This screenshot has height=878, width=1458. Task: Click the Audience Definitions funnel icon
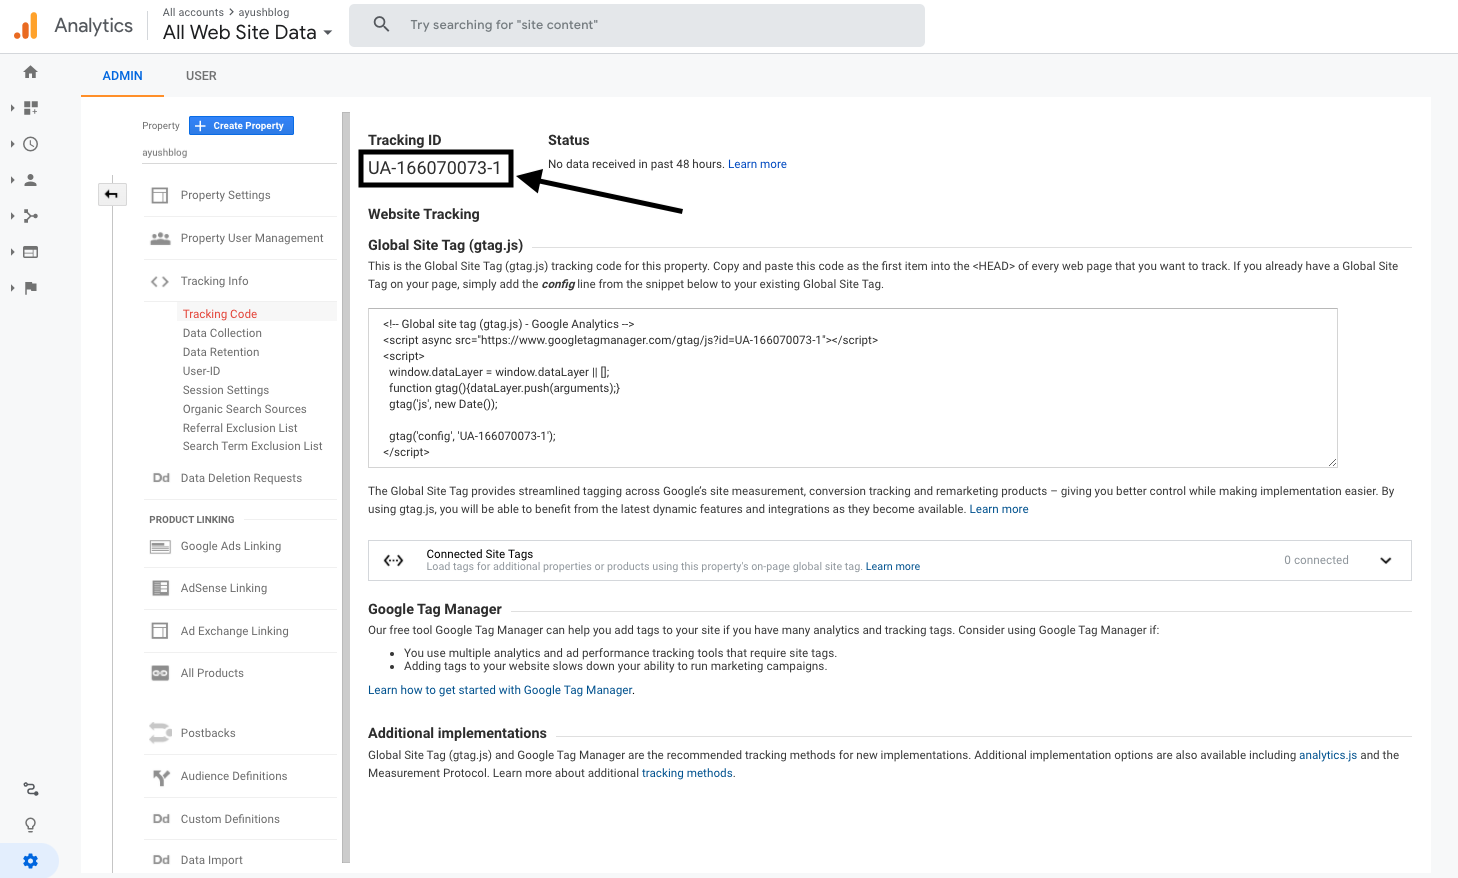point(161,777)
